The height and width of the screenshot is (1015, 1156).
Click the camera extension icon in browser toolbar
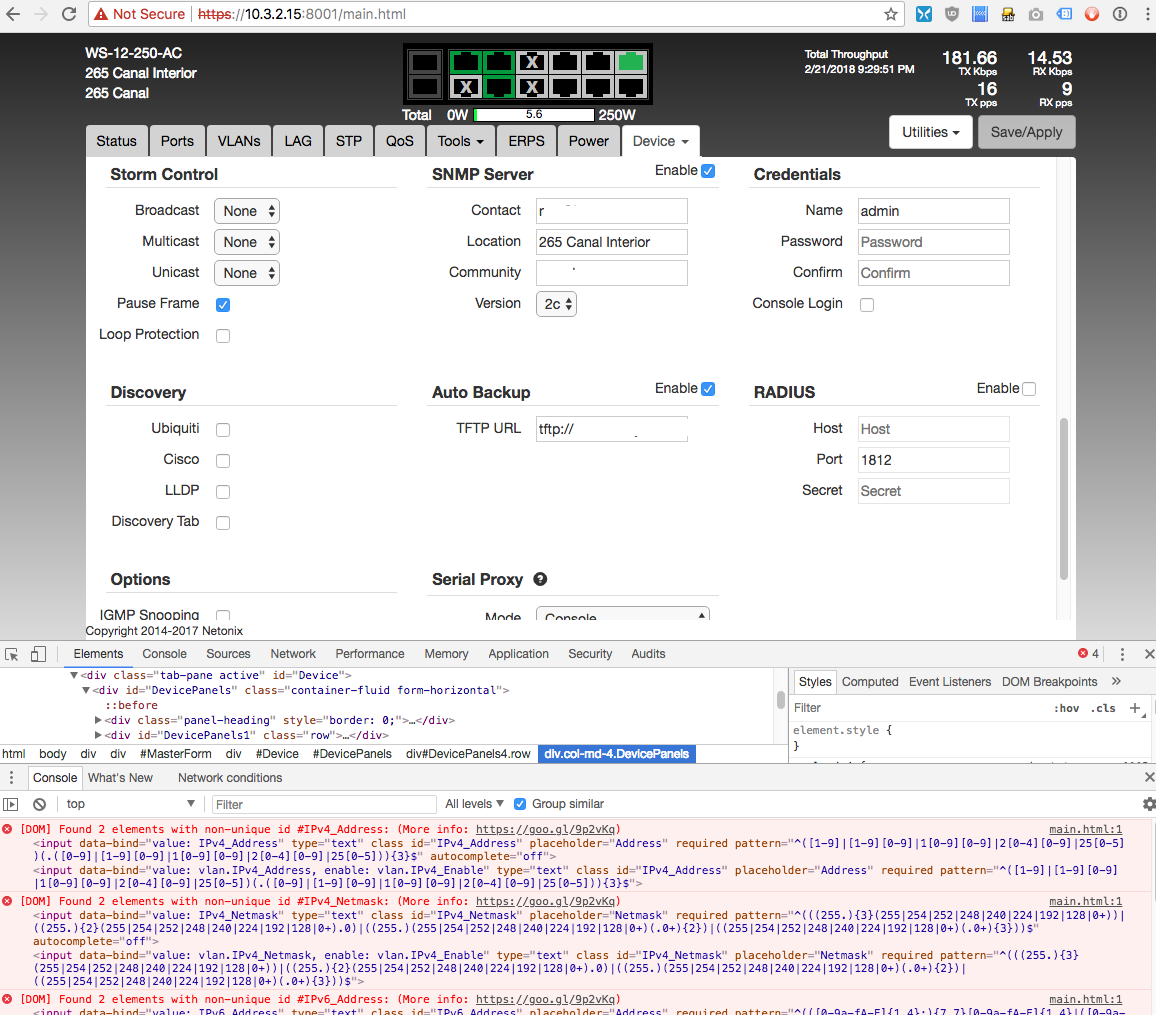pyautogui.click(x=1036, y=15)
